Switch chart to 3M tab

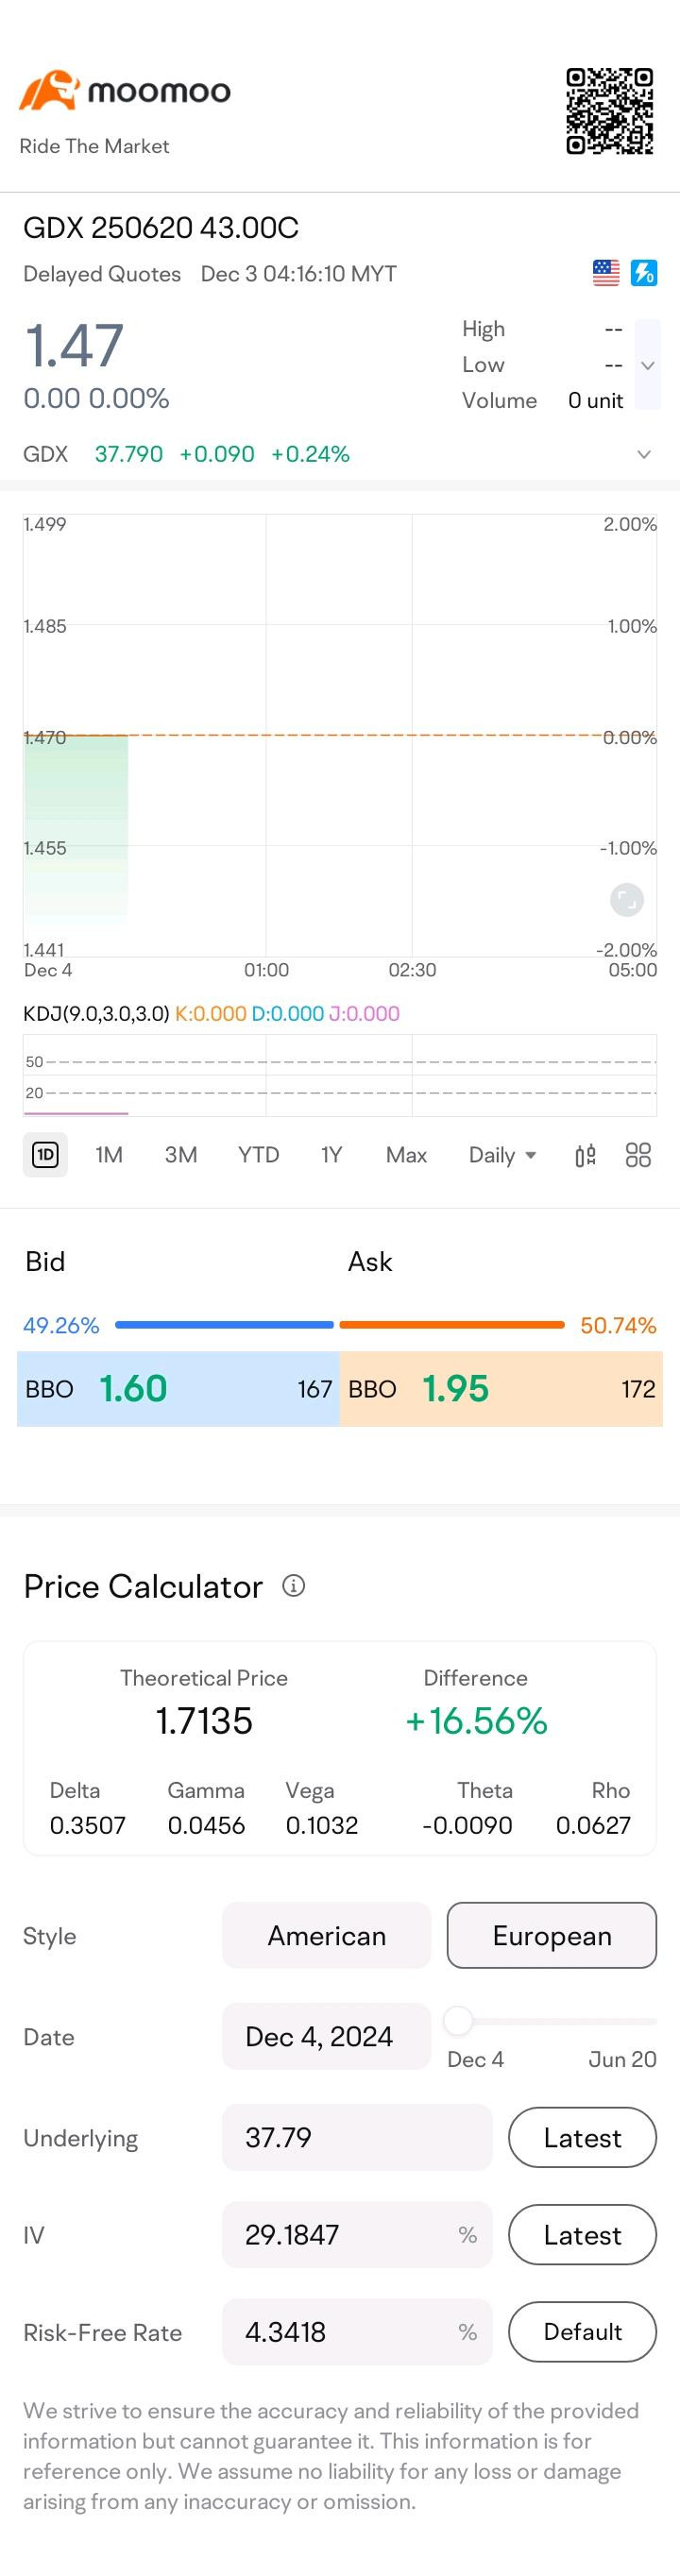[x=181, y=1155]
